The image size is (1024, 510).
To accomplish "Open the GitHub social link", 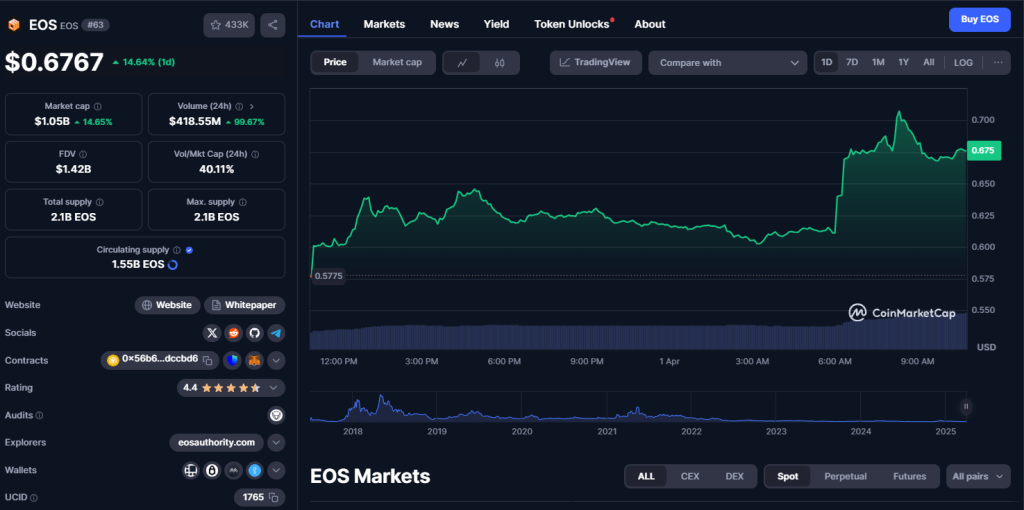I will point(255,333).
